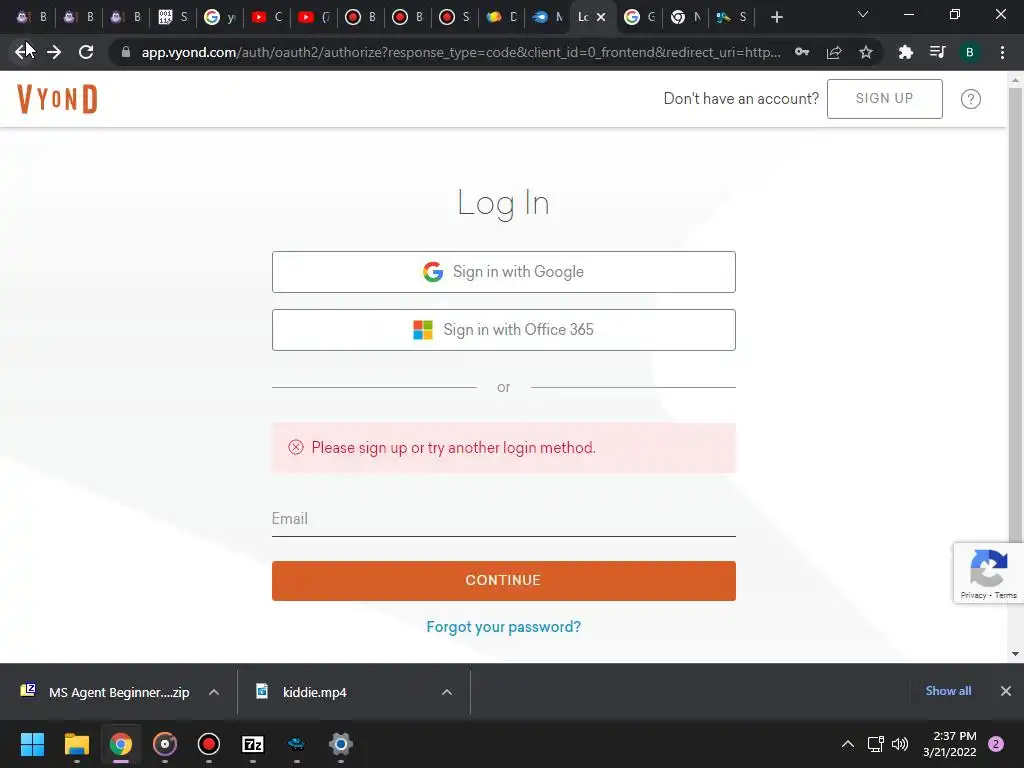Click the Vyond logo
Screen dimensions: 1024x768
tap(57, 99)
